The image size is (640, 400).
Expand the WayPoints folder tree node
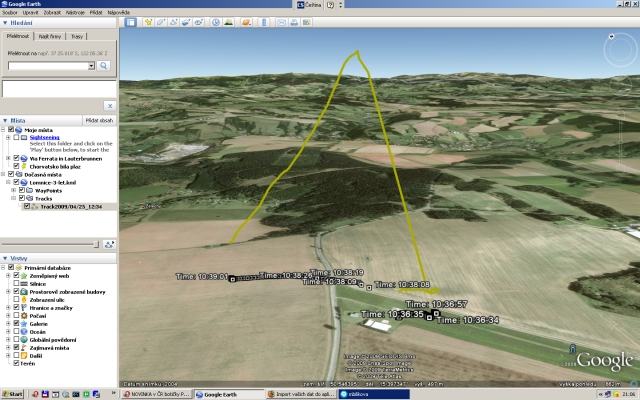13,190
